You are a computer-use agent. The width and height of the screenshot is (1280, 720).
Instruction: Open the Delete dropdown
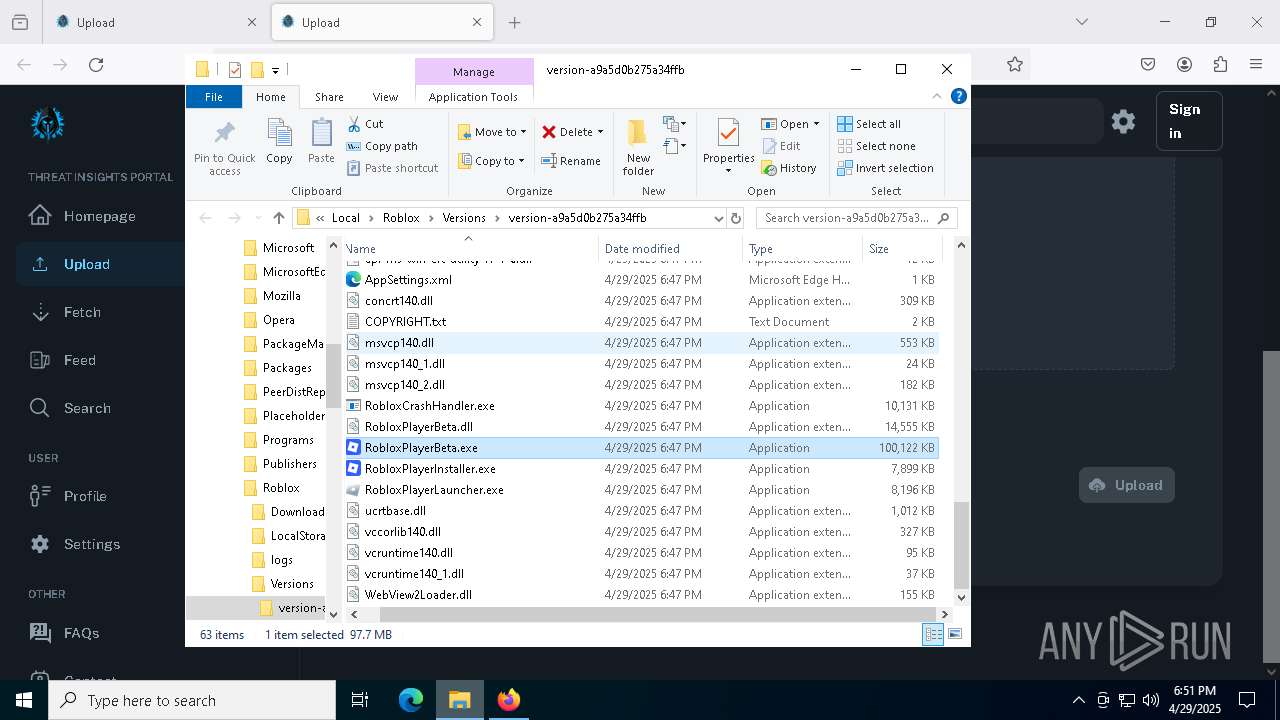click(x=573, y=132)
